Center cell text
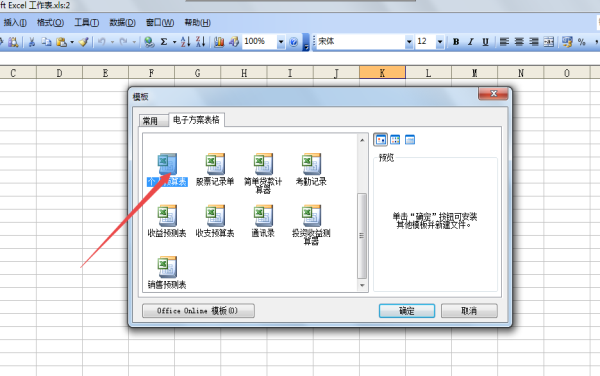 (x=519, y=42)
